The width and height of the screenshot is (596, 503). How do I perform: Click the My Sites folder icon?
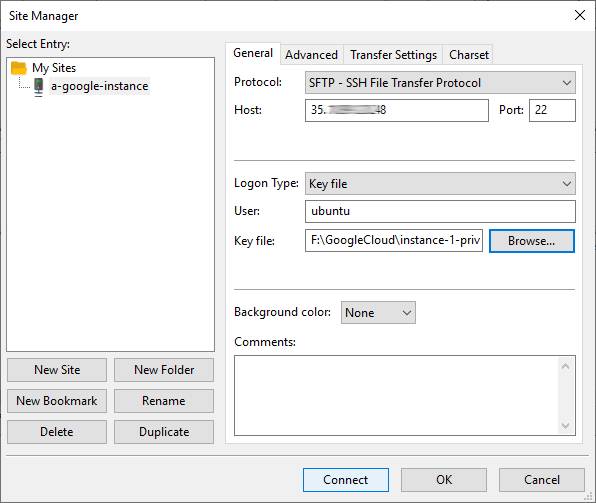coord(19,68)
